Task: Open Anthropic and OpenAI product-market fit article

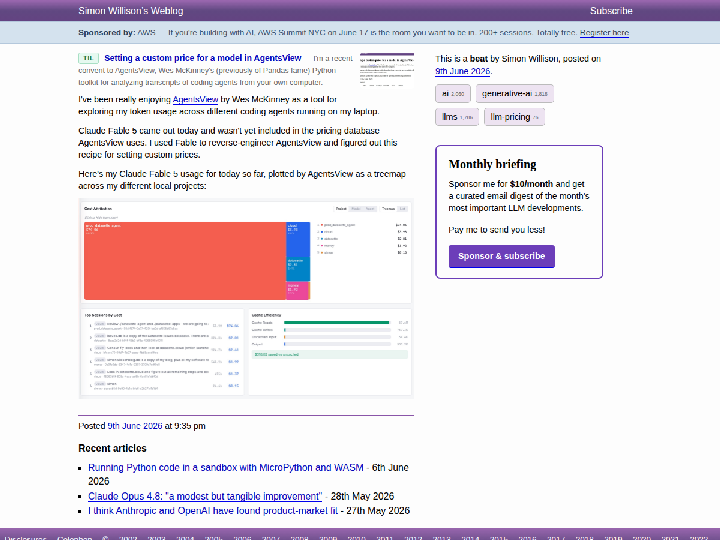Action: (x=213, y=511)
